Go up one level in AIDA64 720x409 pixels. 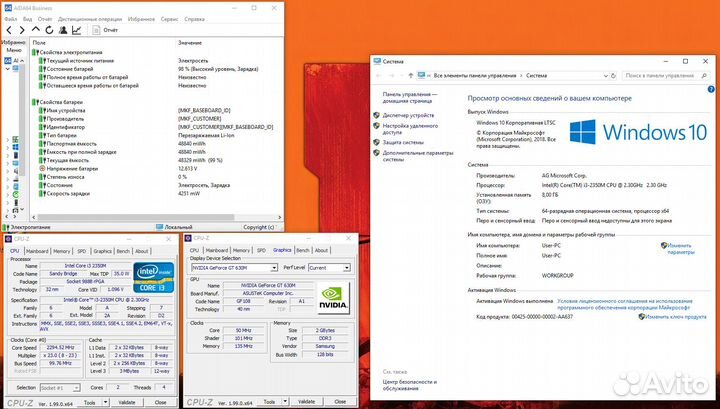click(x=35, y=30)
